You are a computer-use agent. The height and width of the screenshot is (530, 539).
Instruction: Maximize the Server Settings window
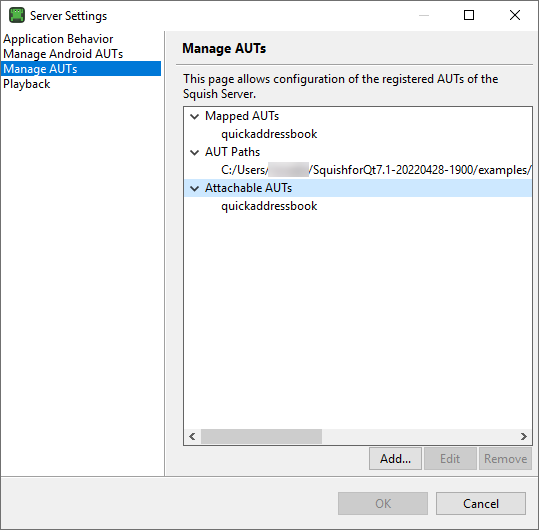click(469, 15)
